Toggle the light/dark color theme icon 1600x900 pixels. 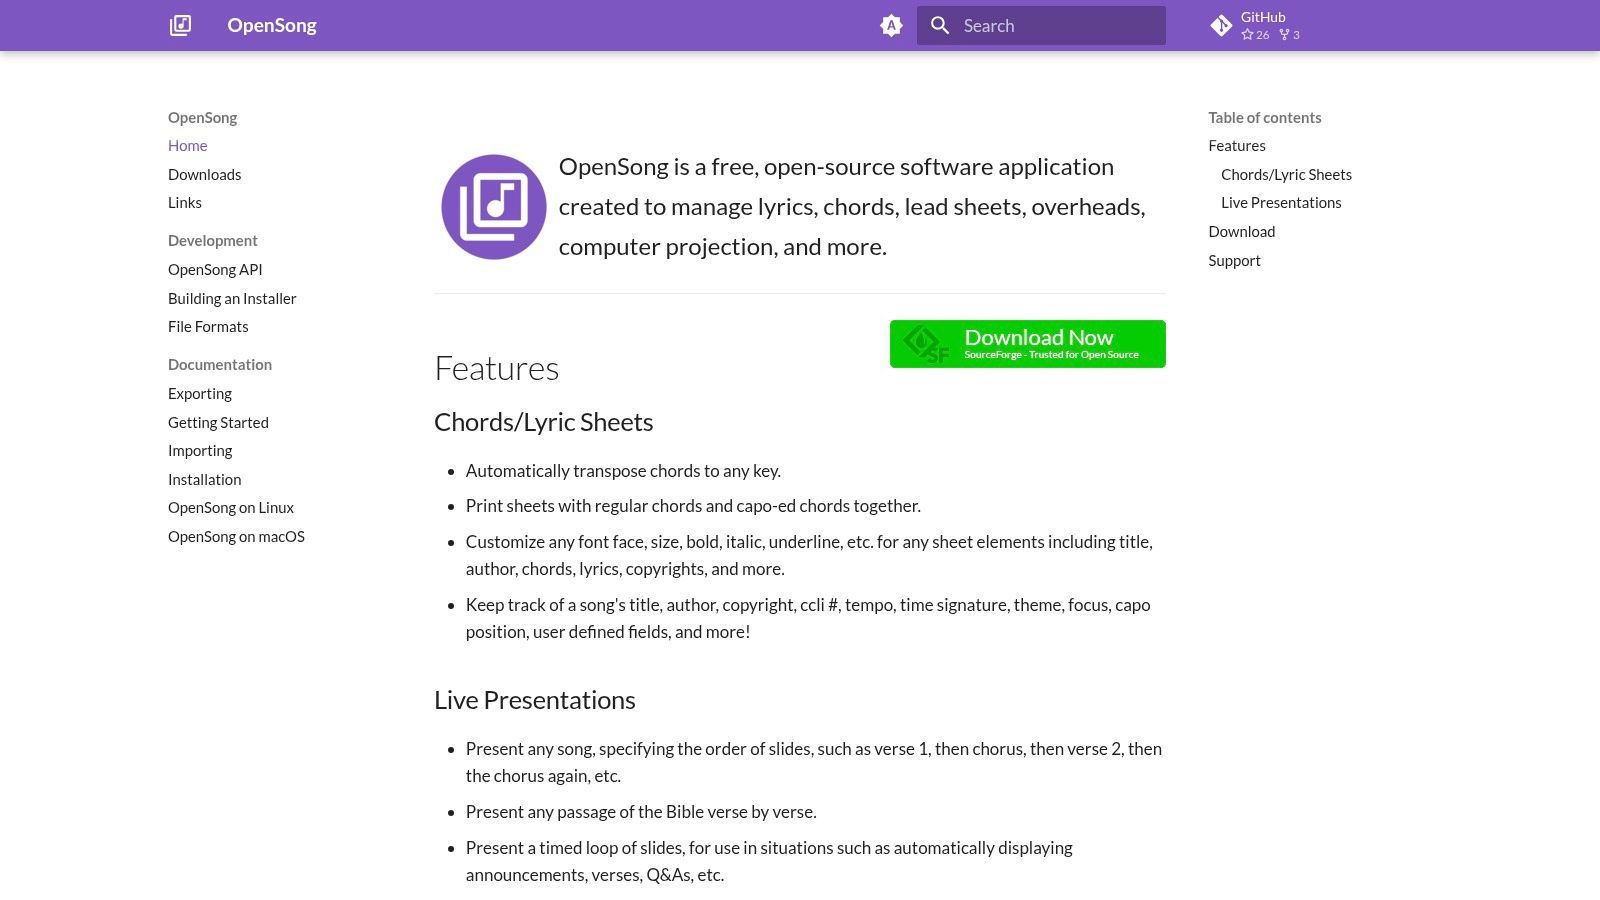tap(891, 25)
